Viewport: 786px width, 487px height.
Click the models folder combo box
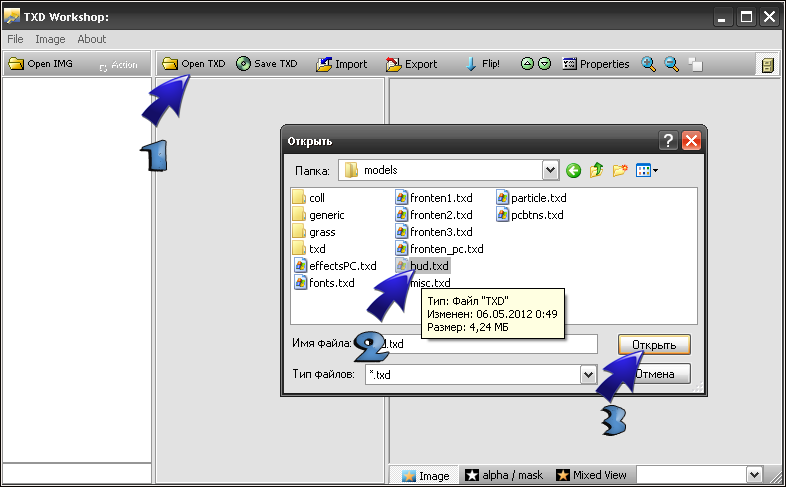[x=448, y=170]
